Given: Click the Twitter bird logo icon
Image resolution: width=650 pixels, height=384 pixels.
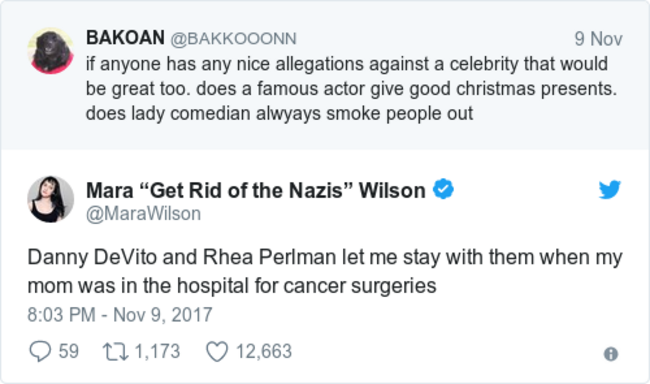Looking at the screenshot, I should pos(609,190).
